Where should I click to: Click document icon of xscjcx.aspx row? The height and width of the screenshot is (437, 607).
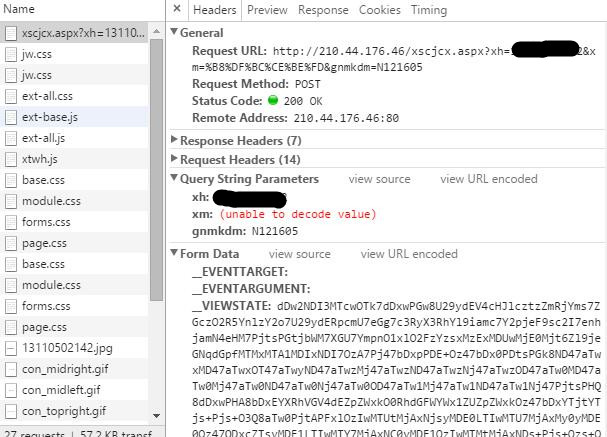[x=11, y=34]
